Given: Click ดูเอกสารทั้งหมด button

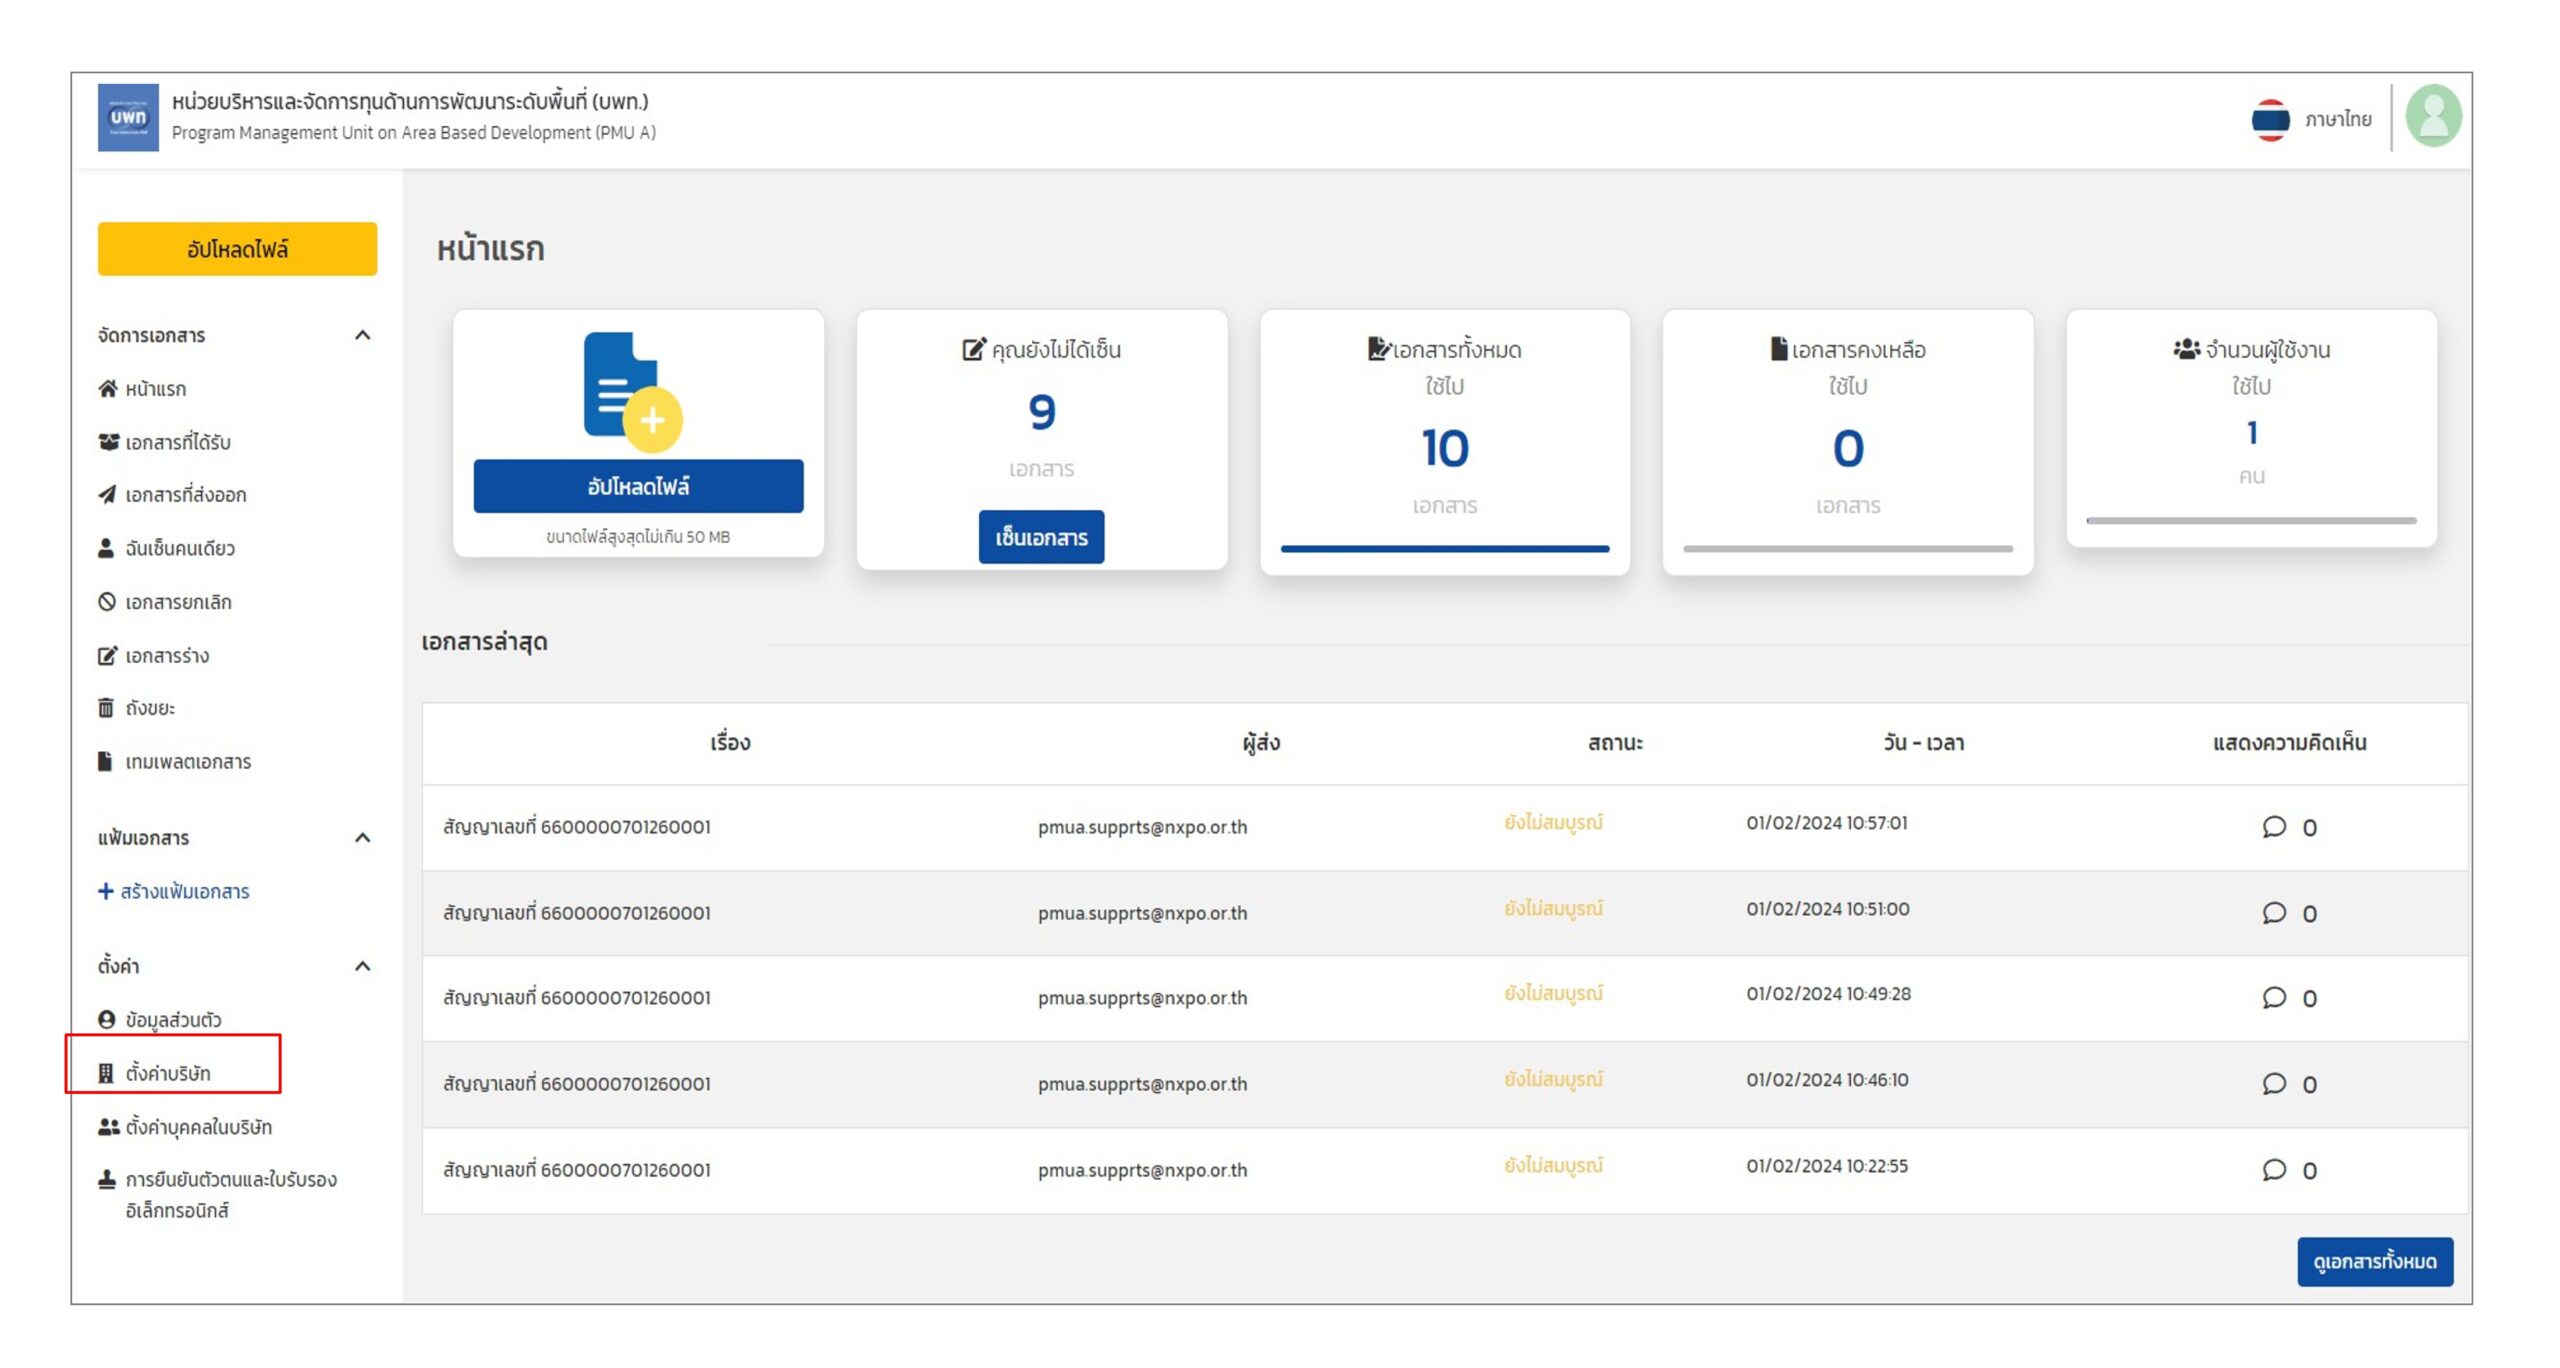Looking at the screenshot, I should click(x=2374, y=1261).
